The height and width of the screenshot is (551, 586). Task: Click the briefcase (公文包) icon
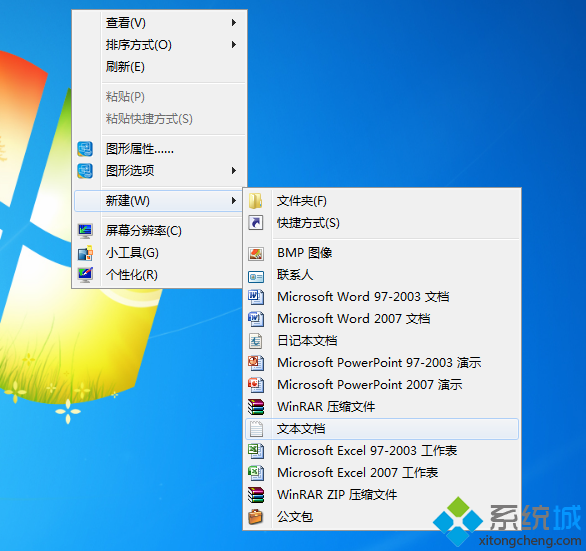256,517
